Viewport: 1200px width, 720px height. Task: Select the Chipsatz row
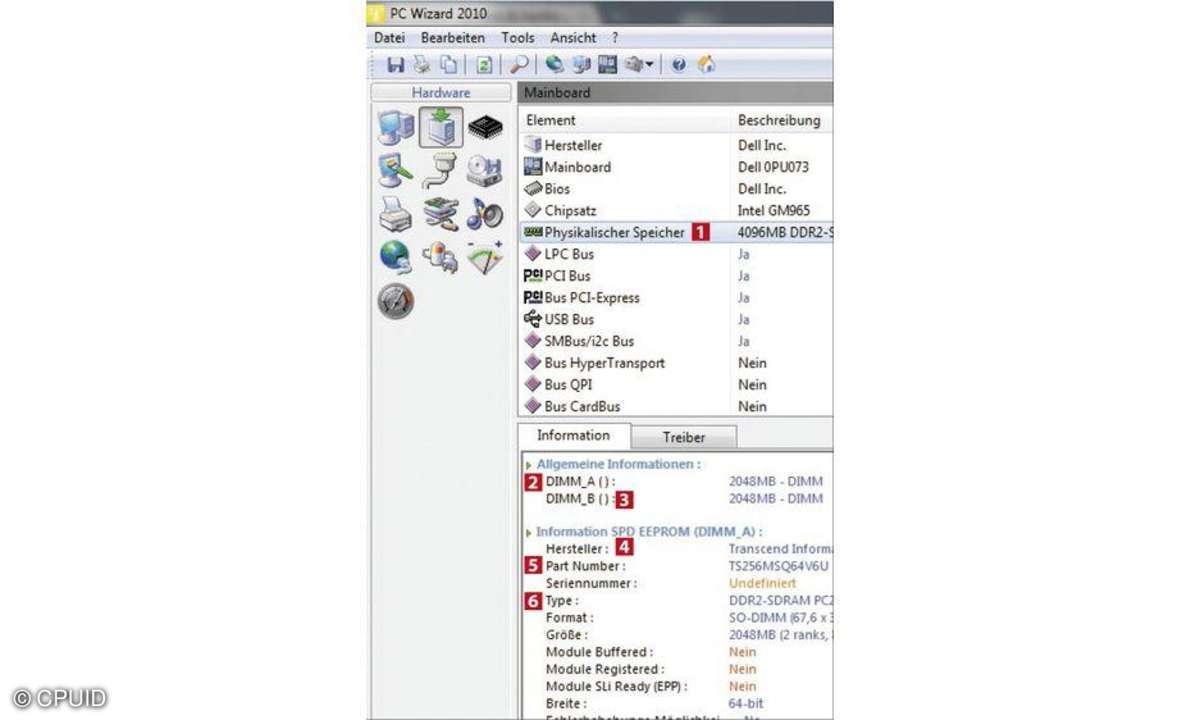(x=675, y=211)
